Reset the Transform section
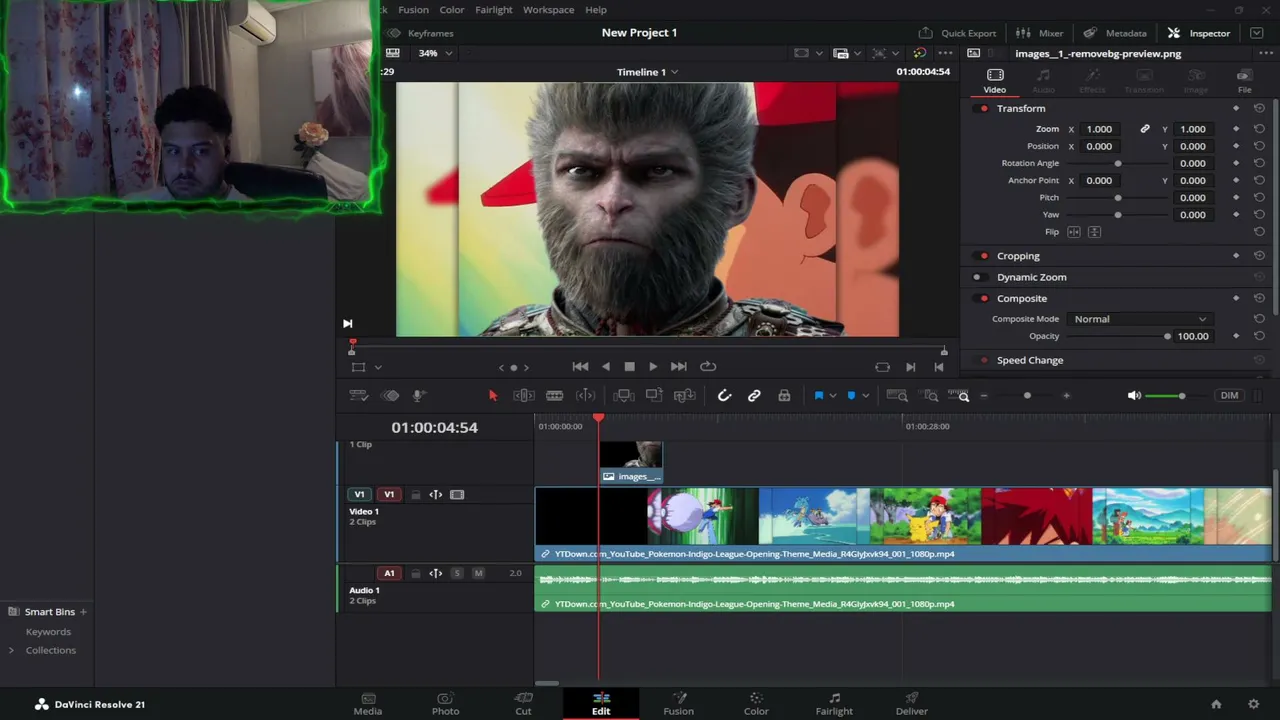 [x=1259, y=108]
